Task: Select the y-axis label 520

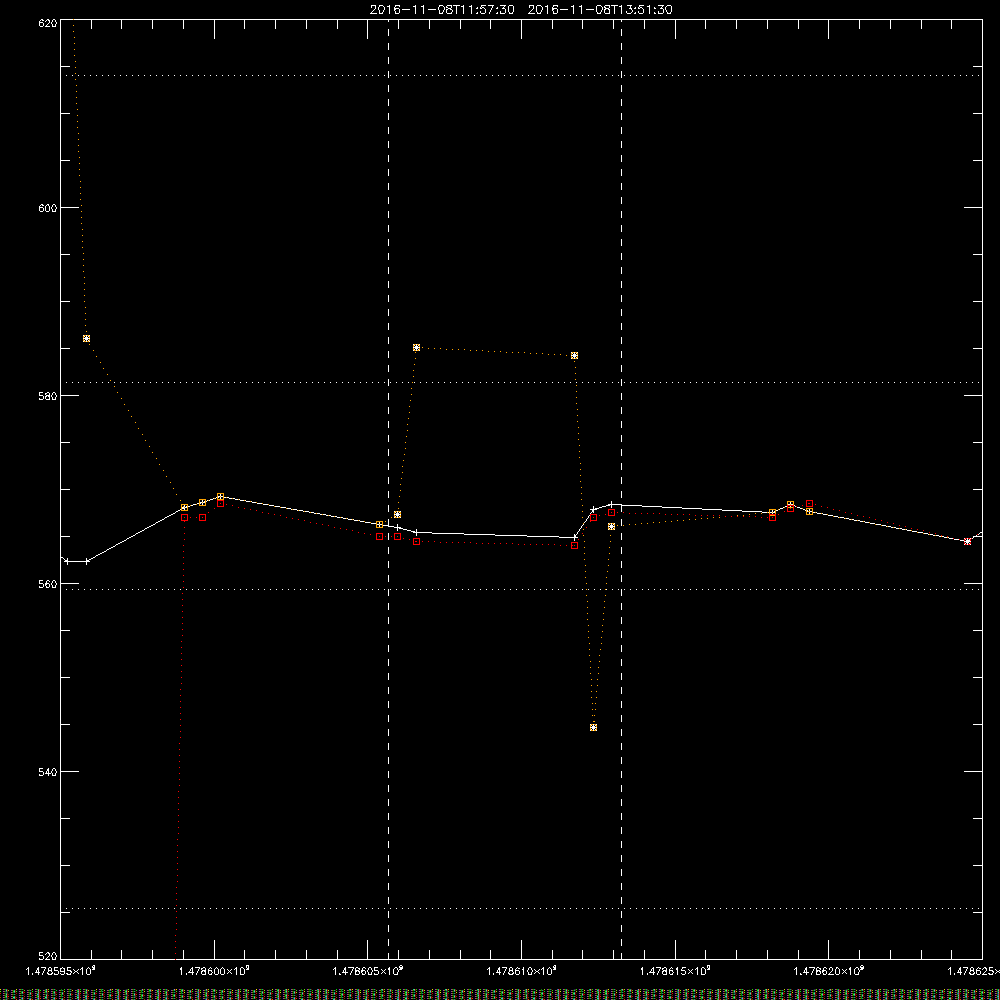Action: 48,956
